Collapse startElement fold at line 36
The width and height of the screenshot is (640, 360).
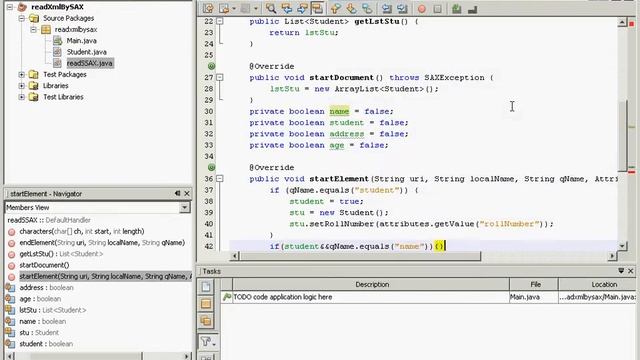click(x=220, y=178)
